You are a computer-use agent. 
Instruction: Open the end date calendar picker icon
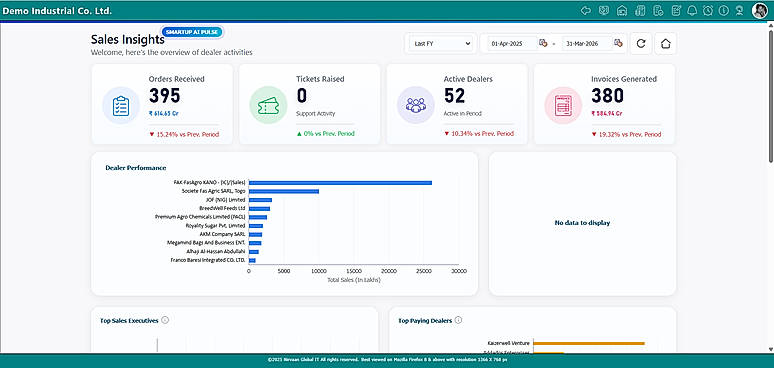pos(618,43)
